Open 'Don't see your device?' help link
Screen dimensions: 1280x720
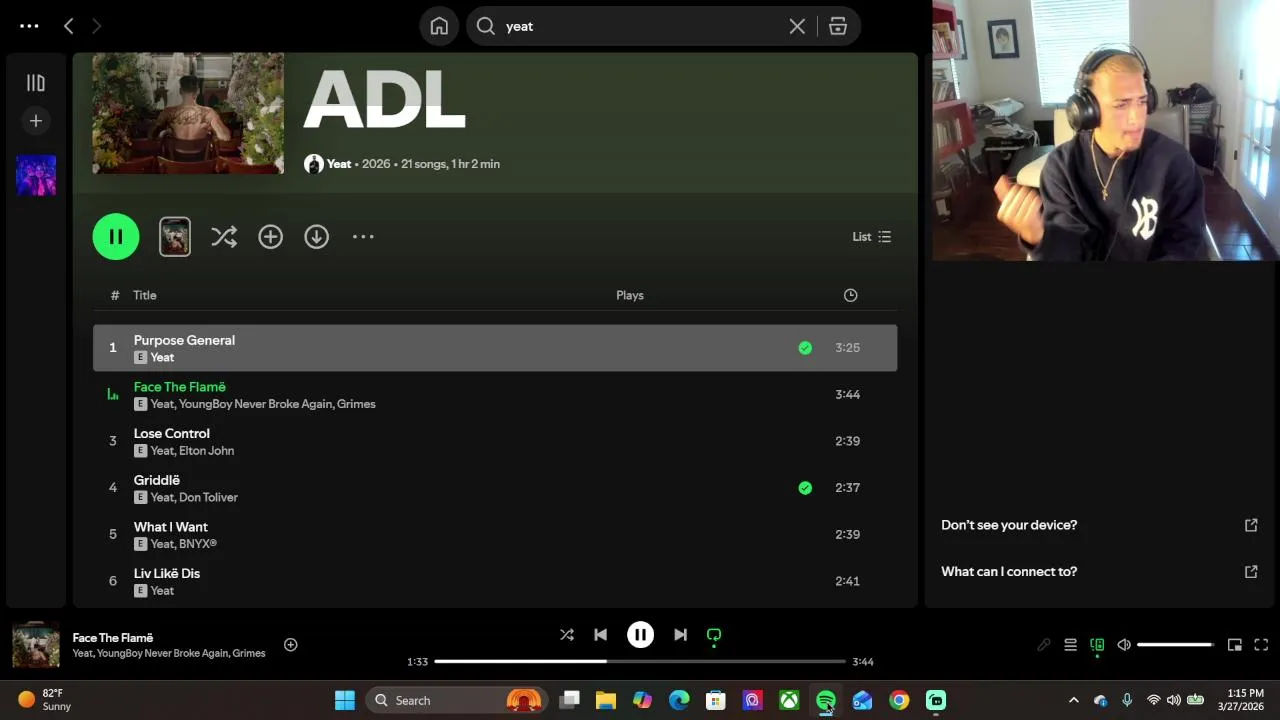tap(1099, 525)
